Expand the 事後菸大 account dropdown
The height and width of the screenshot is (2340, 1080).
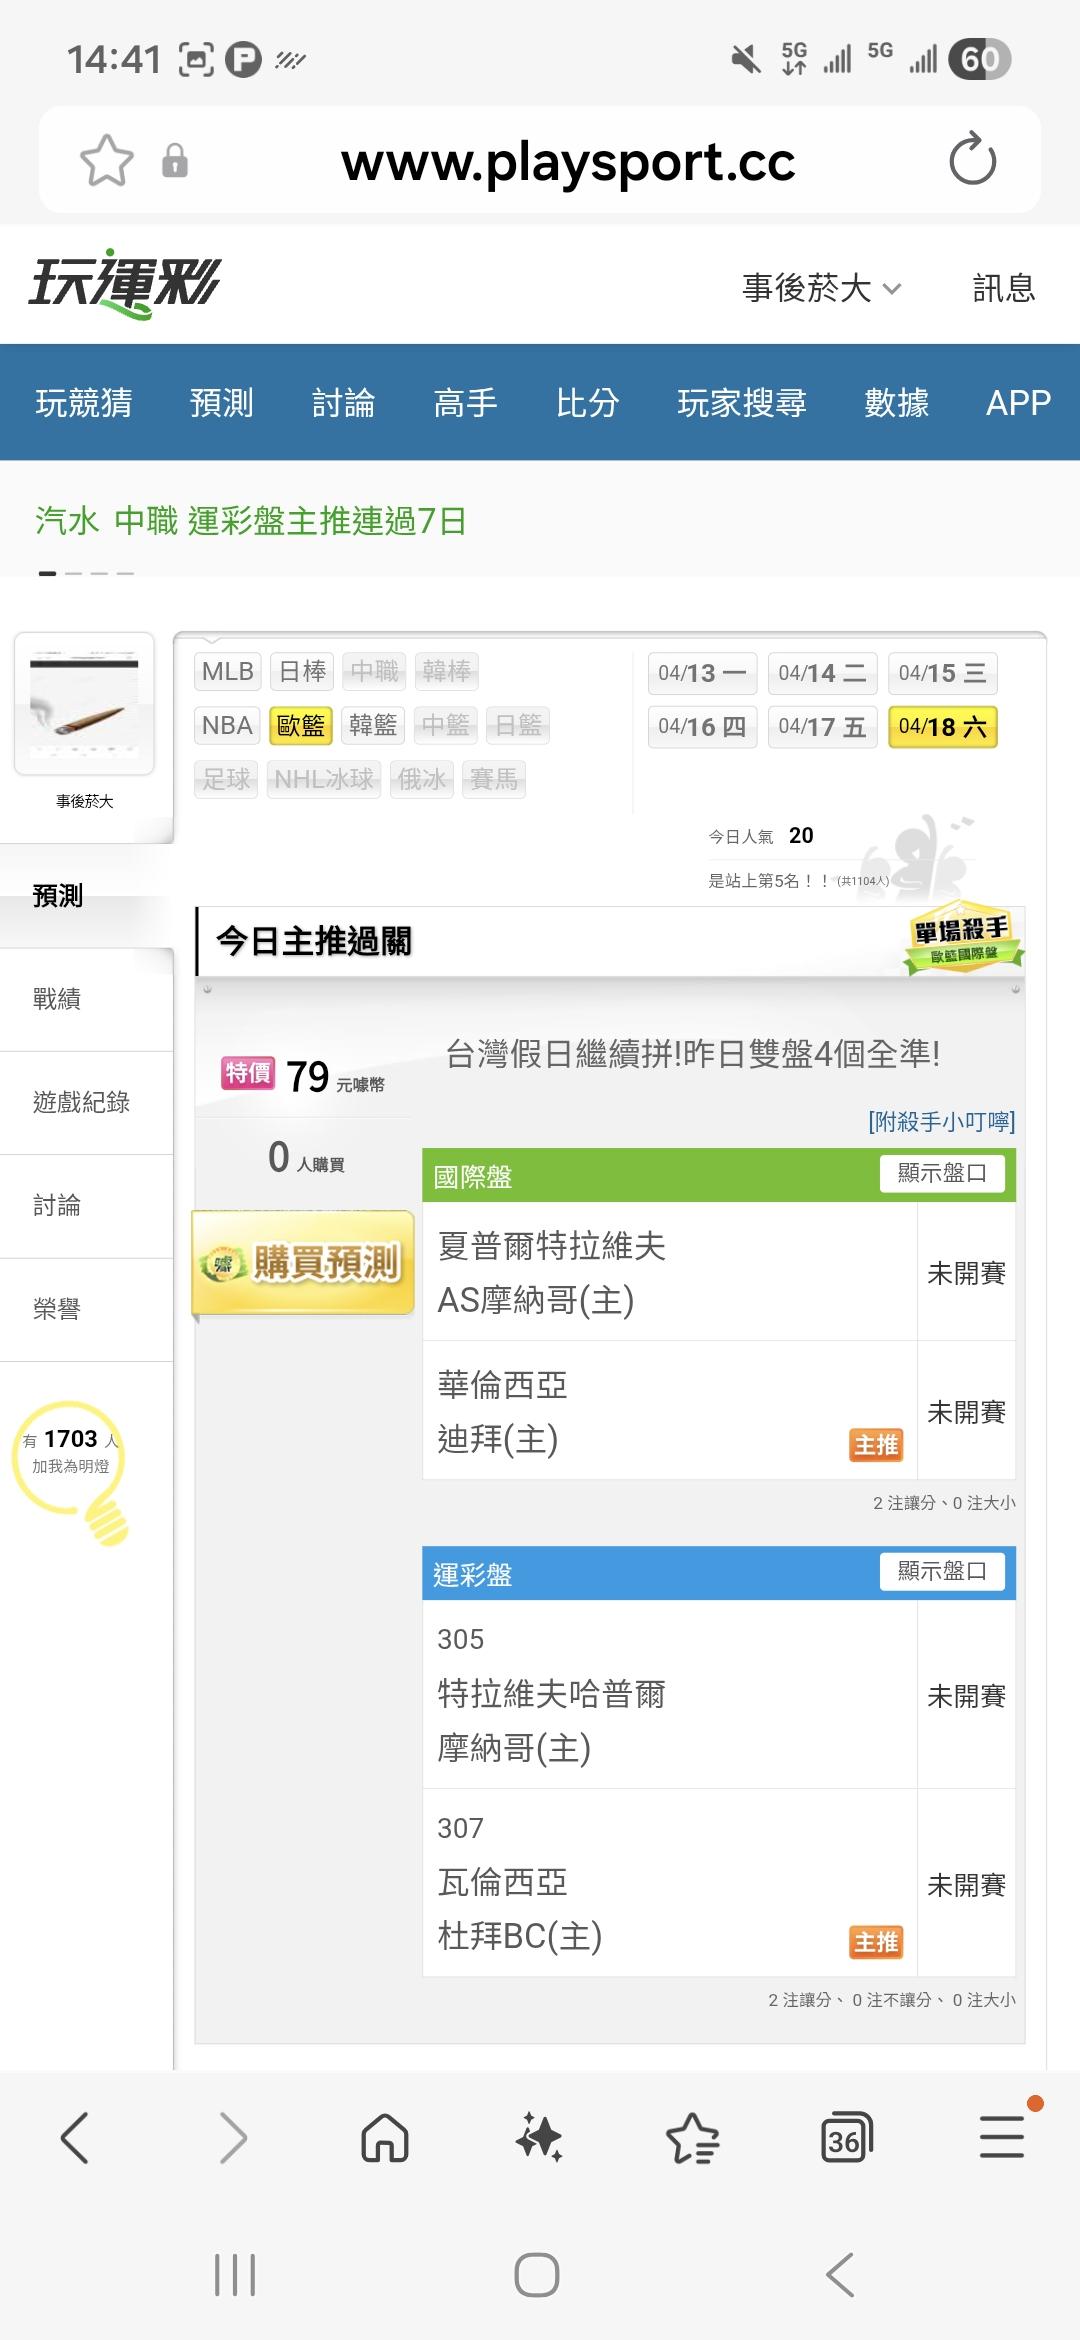pos(821,288)
